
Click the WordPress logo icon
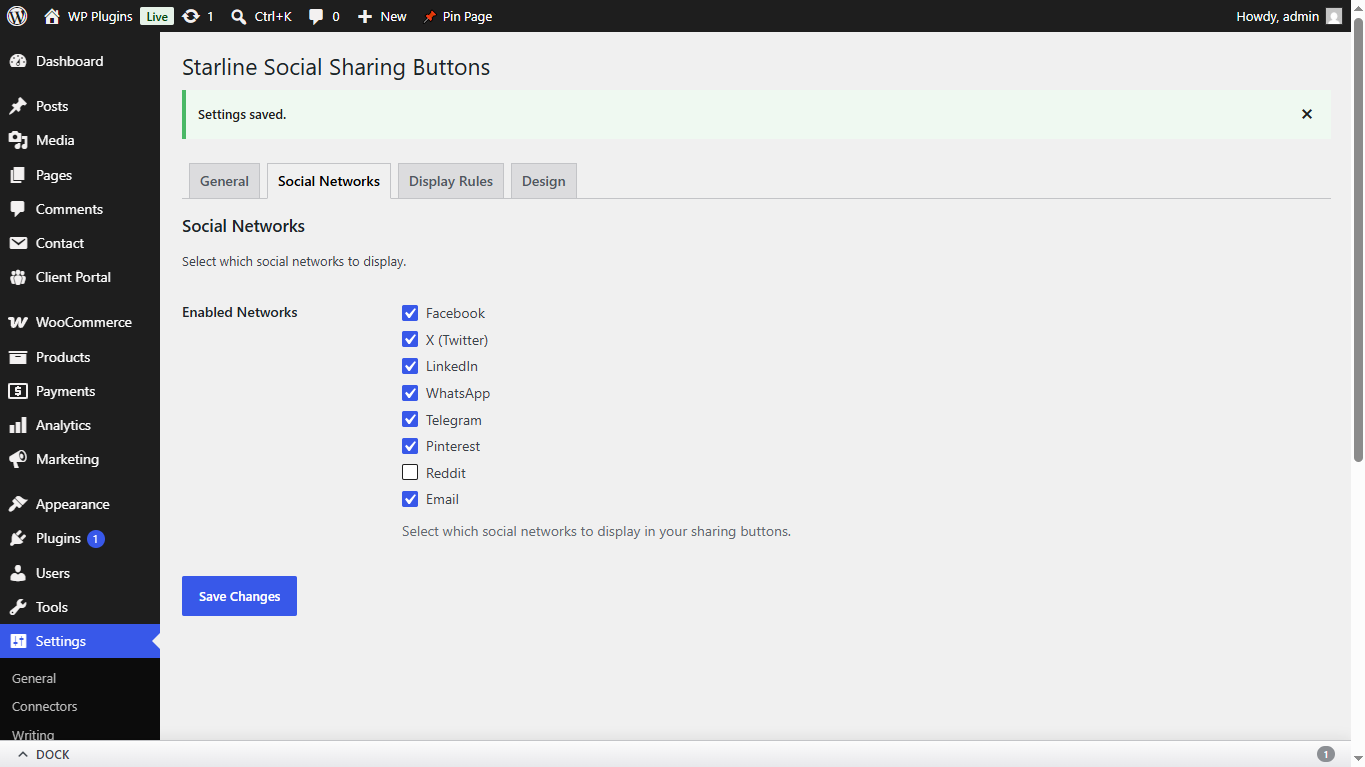[x=17, y=16]
